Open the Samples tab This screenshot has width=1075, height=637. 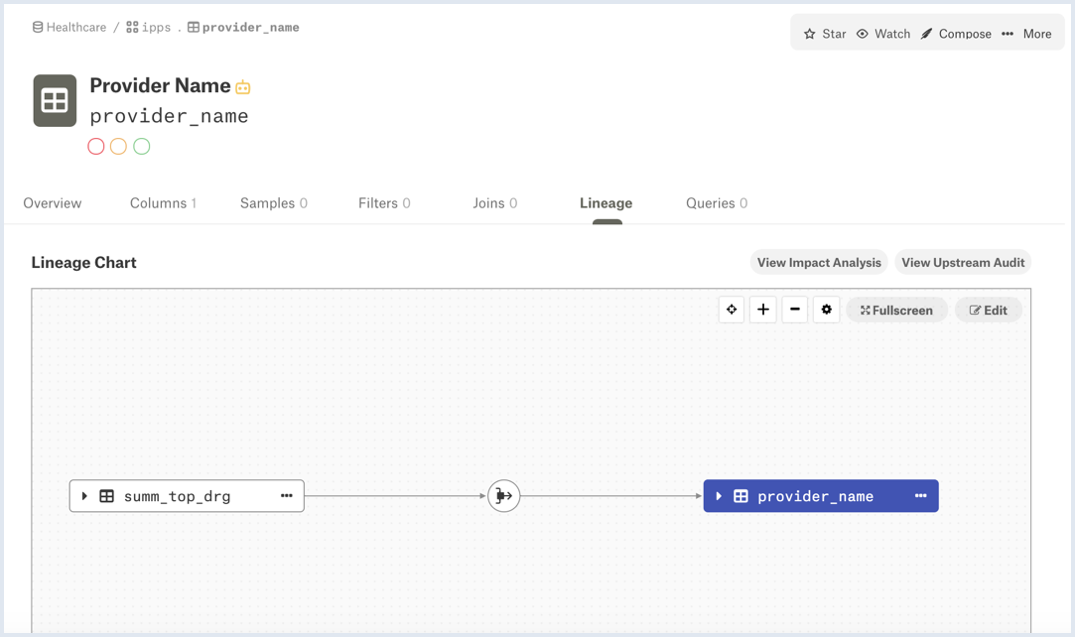(274, 203)
